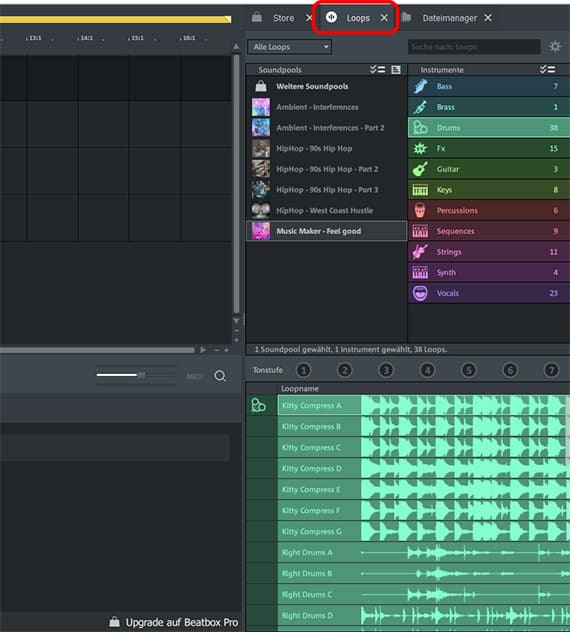Image resolution: width=570 pixels, height=632 pixels.
Task: Select the Kitty Compress E loop
Action: (x=423, y=489)
